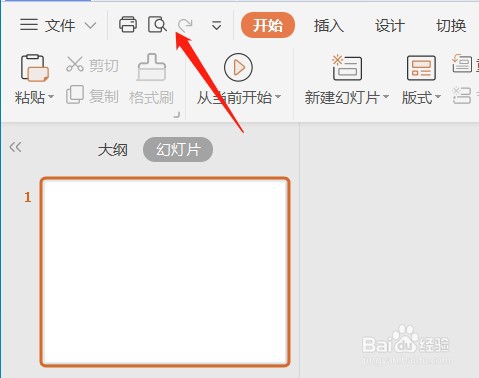Open print preview icon
Viewport: 479px width, 378px height.
tap(157, 25)
